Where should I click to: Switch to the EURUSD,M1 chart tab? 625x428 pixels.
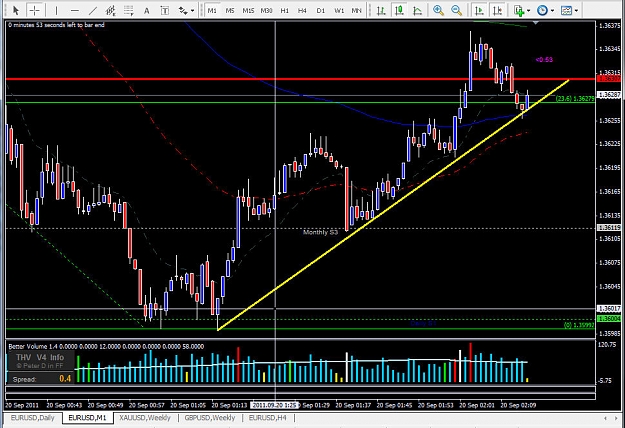(87, 418)
